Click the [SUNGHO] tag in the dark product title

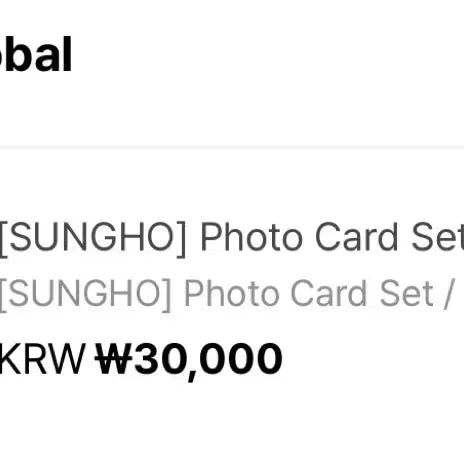click(x=93, y=238)
